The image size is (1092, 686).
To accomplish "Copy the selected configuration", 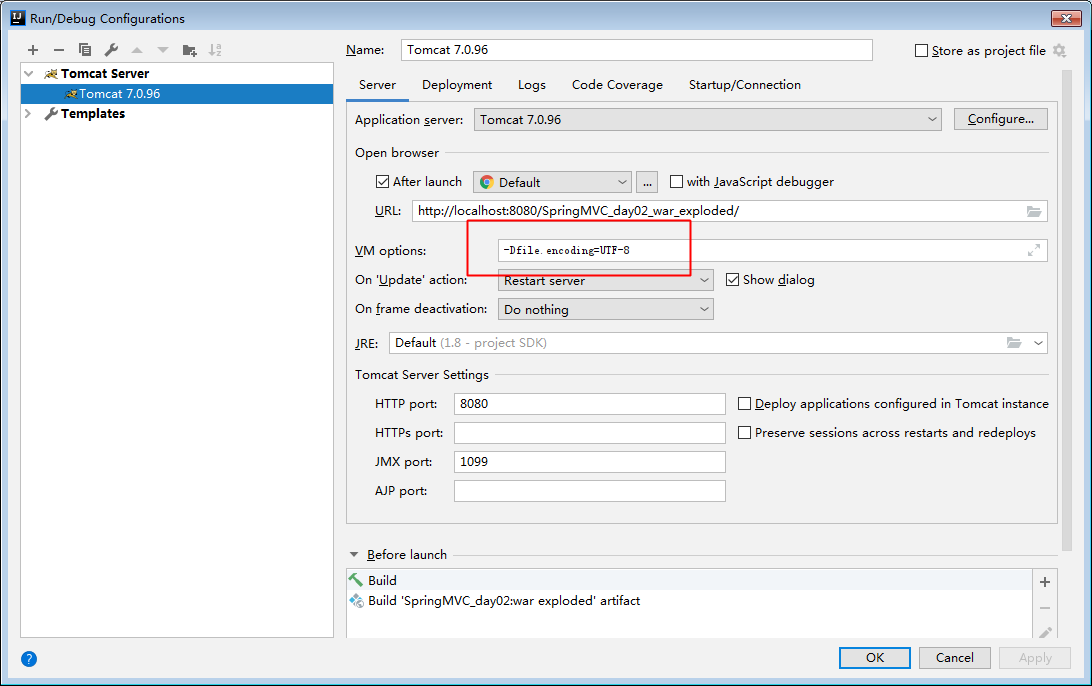I will (85, 50).
